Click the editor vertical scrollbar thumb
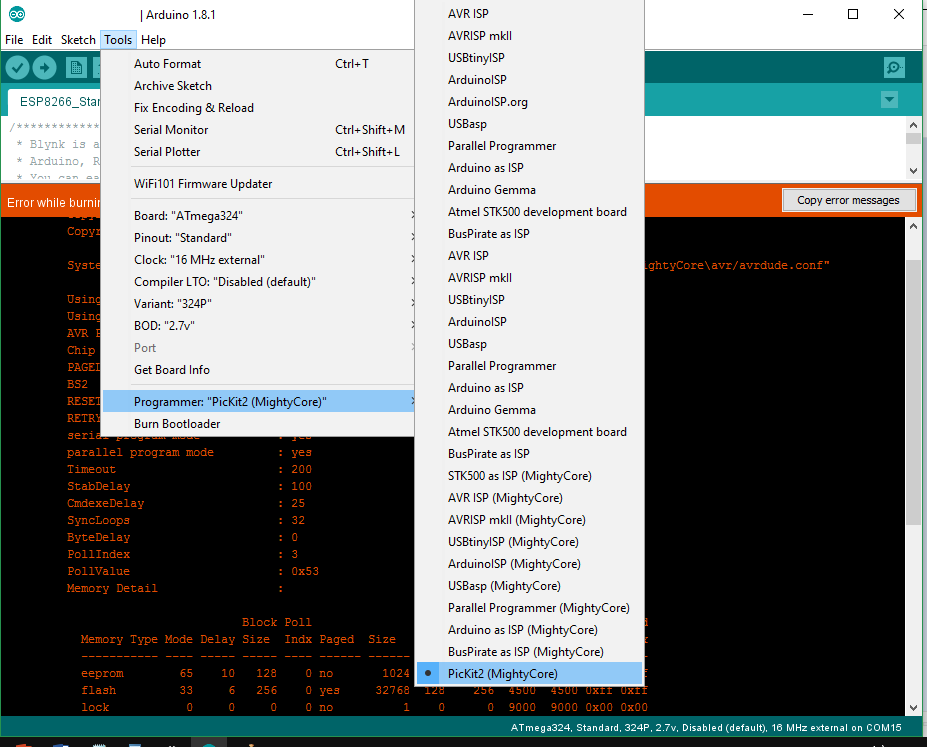Viewport: 927px width, 747px height. pos(913,138)
